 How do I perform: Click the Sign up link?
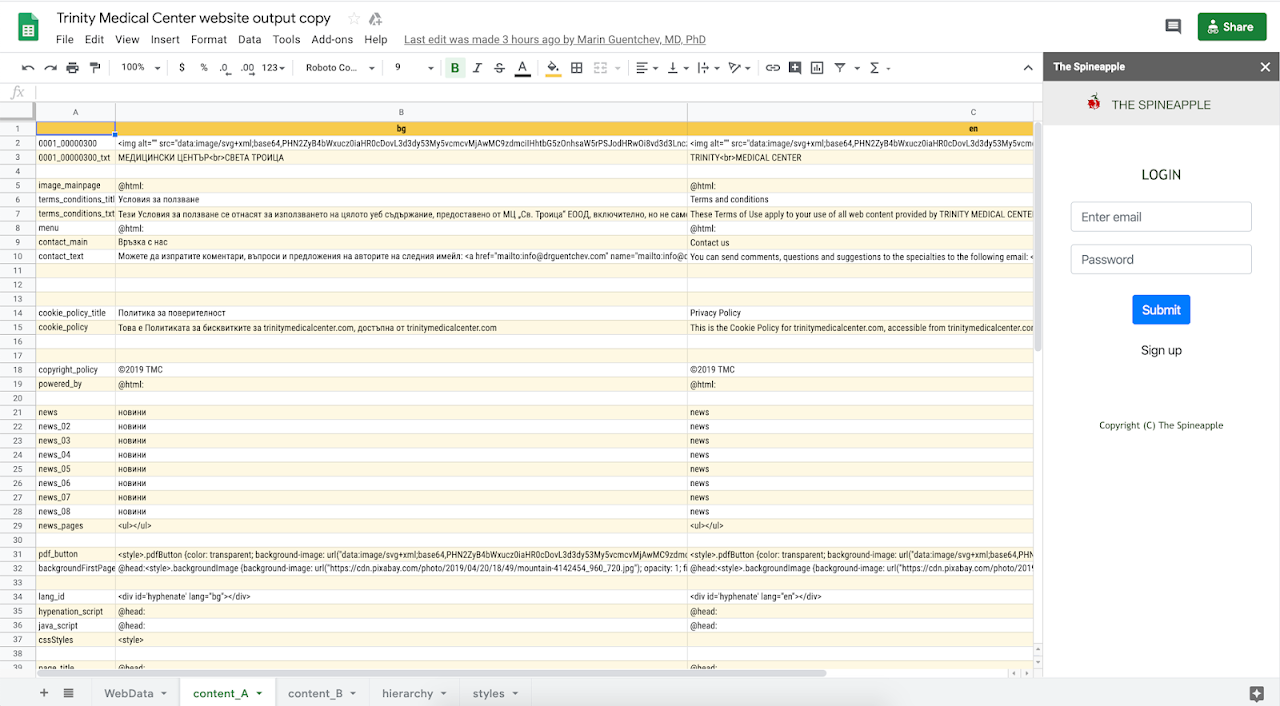[x=1161, y=350]
